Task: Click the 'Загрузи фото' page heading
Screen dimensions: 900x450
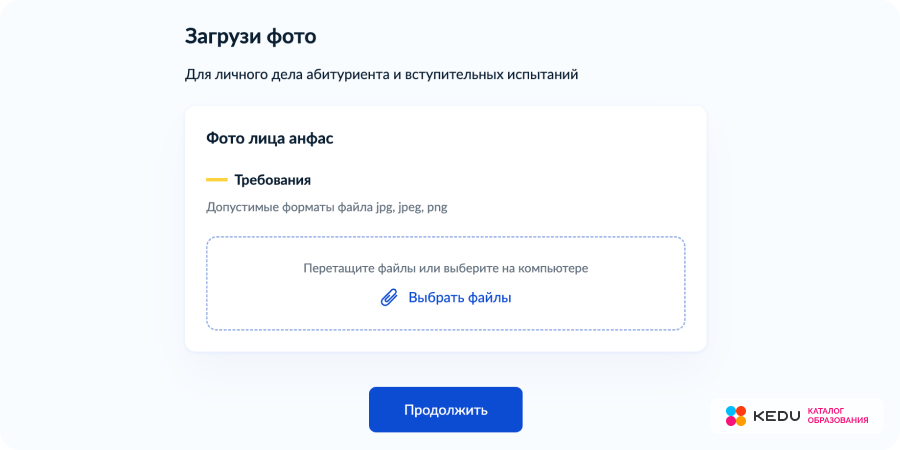Action: click(250, 37)
